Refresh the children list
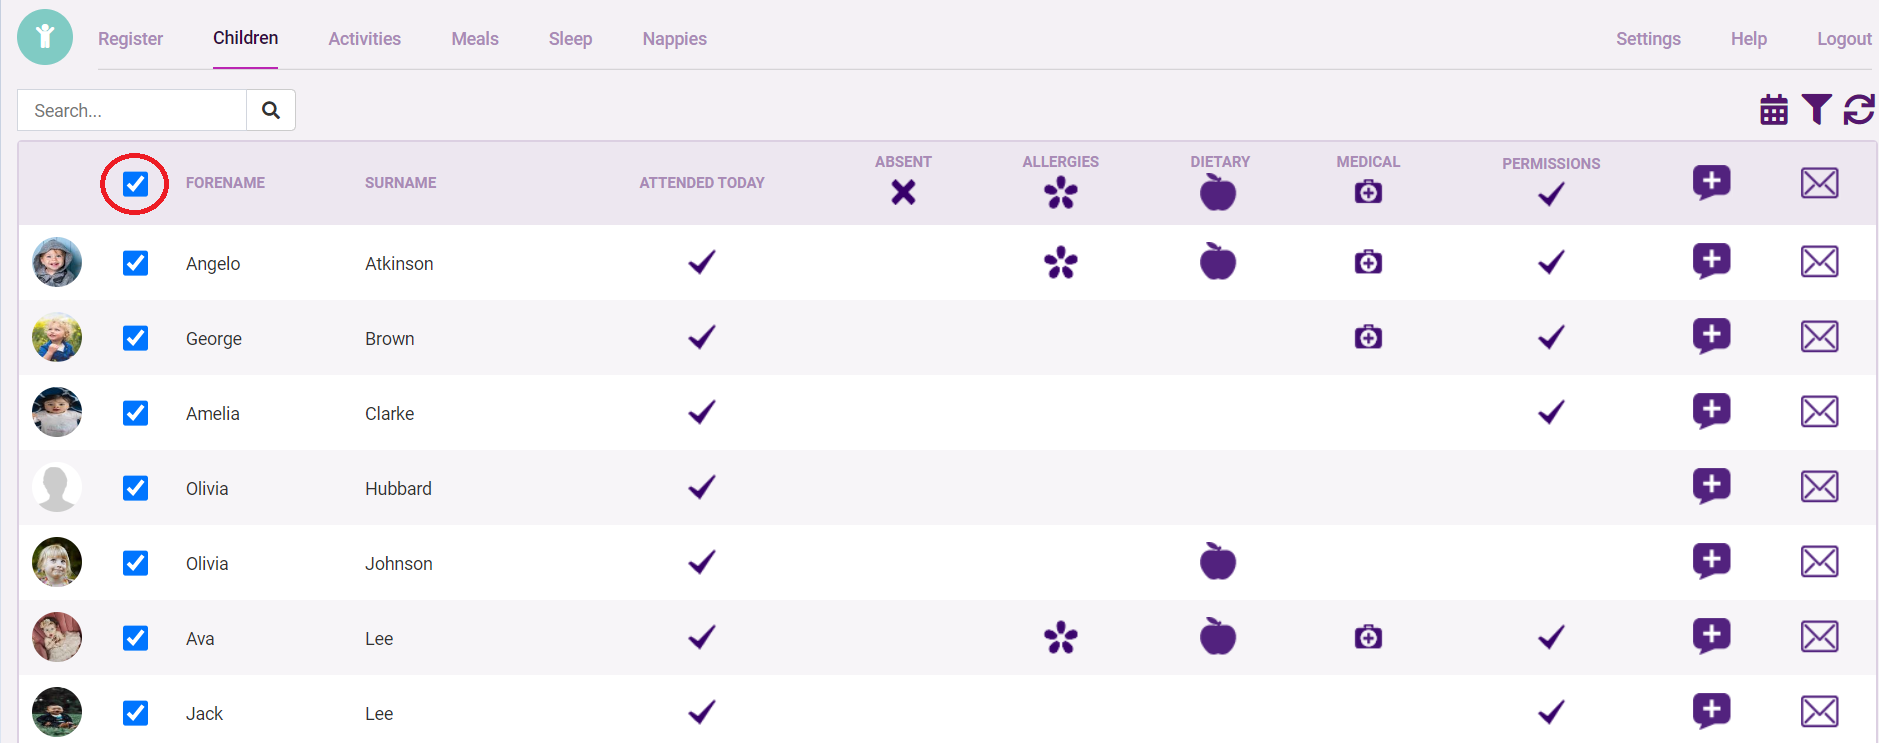The image size is (1879, 743). pyautogui.click(x=1859, y=109)
